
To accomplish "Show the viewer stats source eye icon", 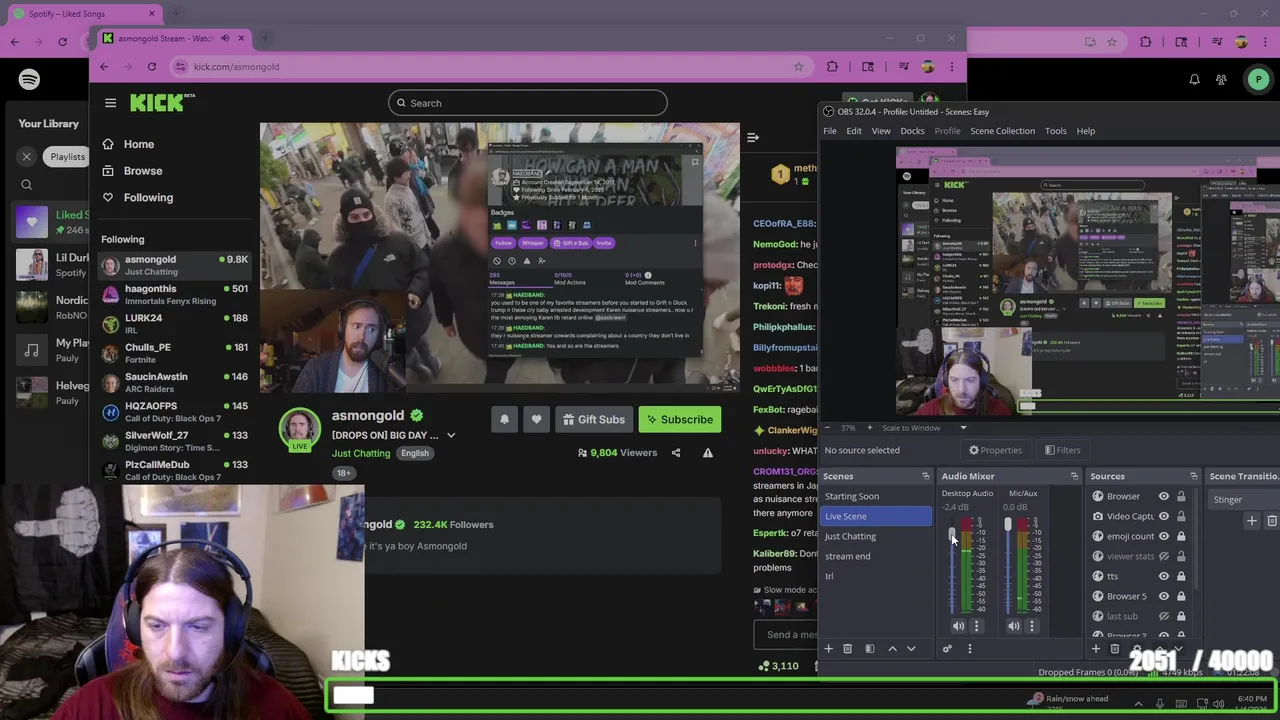I will [1164, 556].
